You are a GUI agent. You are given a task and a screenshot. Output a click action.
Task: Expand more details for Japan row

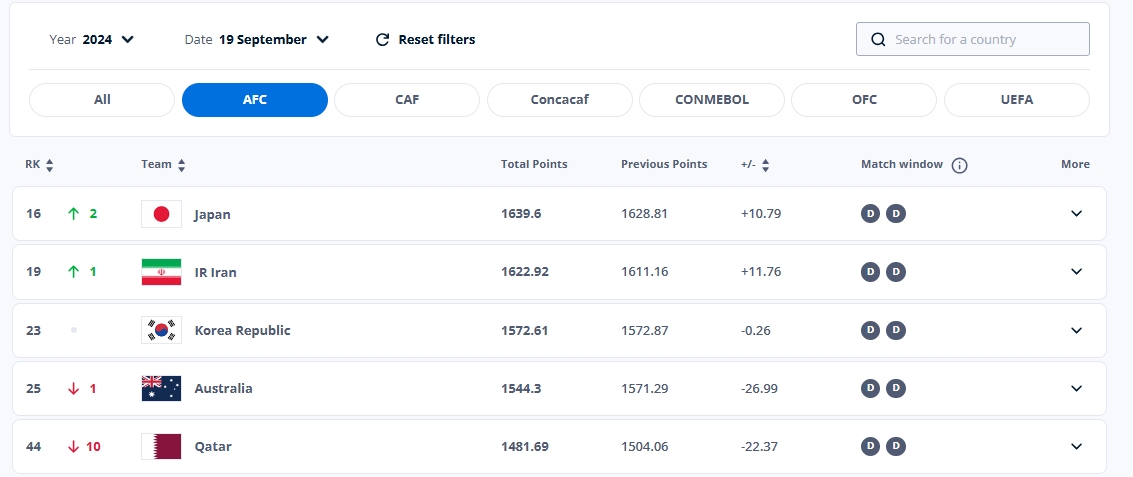(x=1076, y=214)
